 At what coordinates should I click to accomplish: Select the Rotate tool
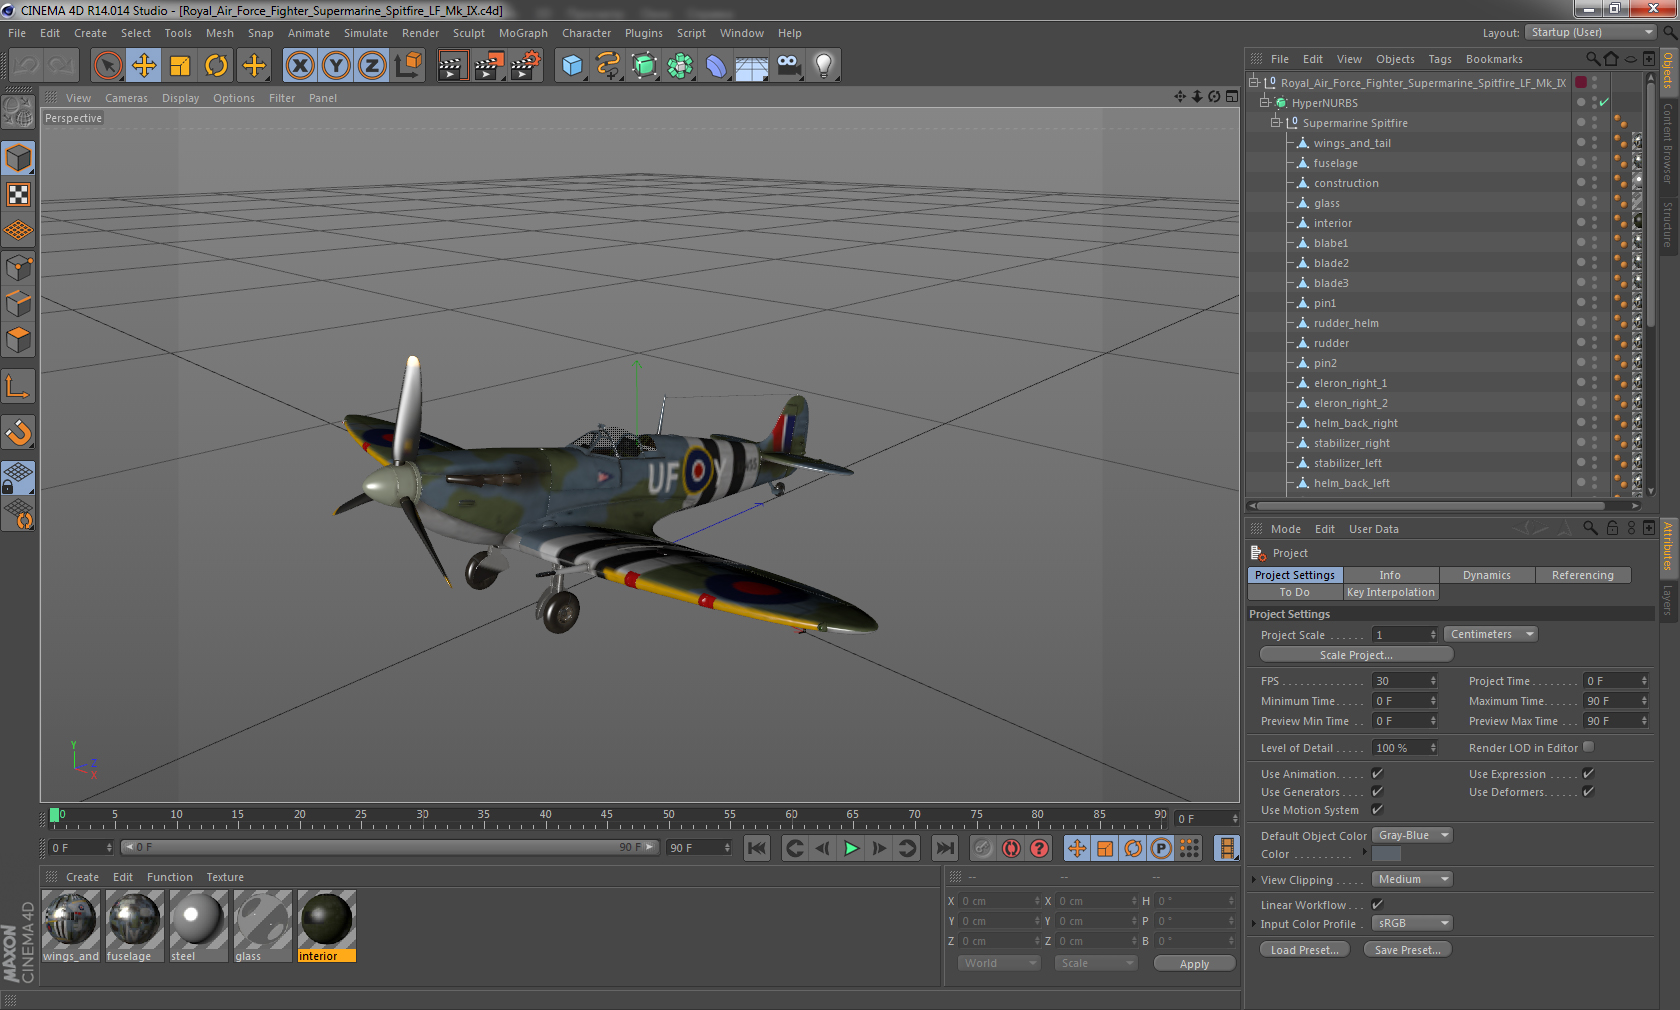216,66
